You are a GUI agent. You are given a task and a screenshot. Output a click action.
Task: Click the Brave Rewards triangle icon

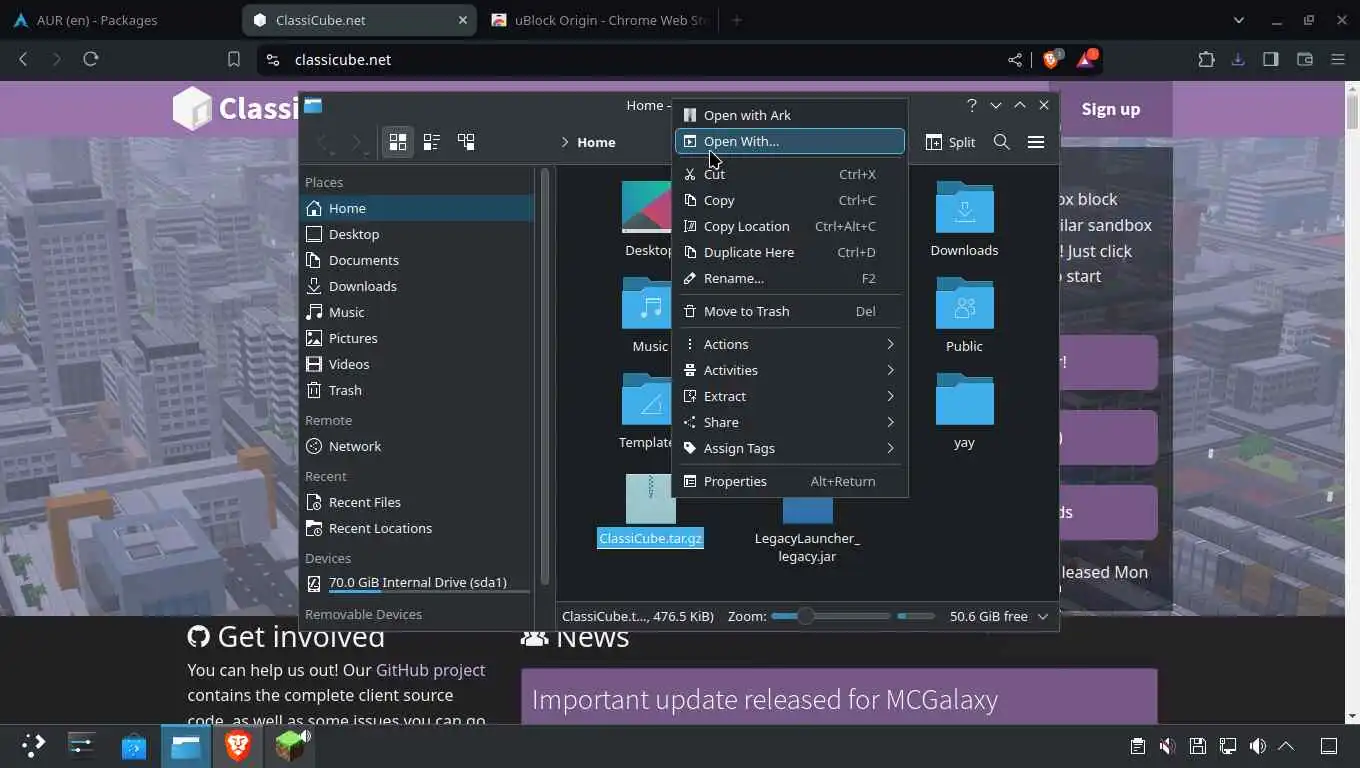[x=1086, y=59]
